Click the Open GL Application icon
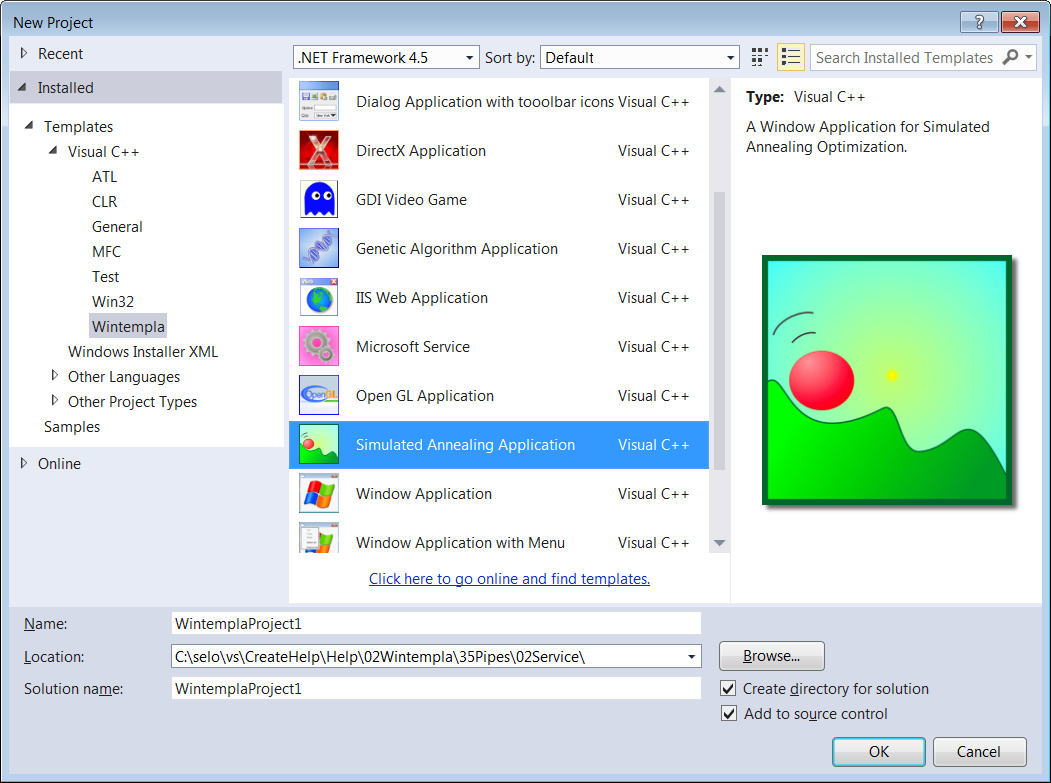 tap(318, 395)
